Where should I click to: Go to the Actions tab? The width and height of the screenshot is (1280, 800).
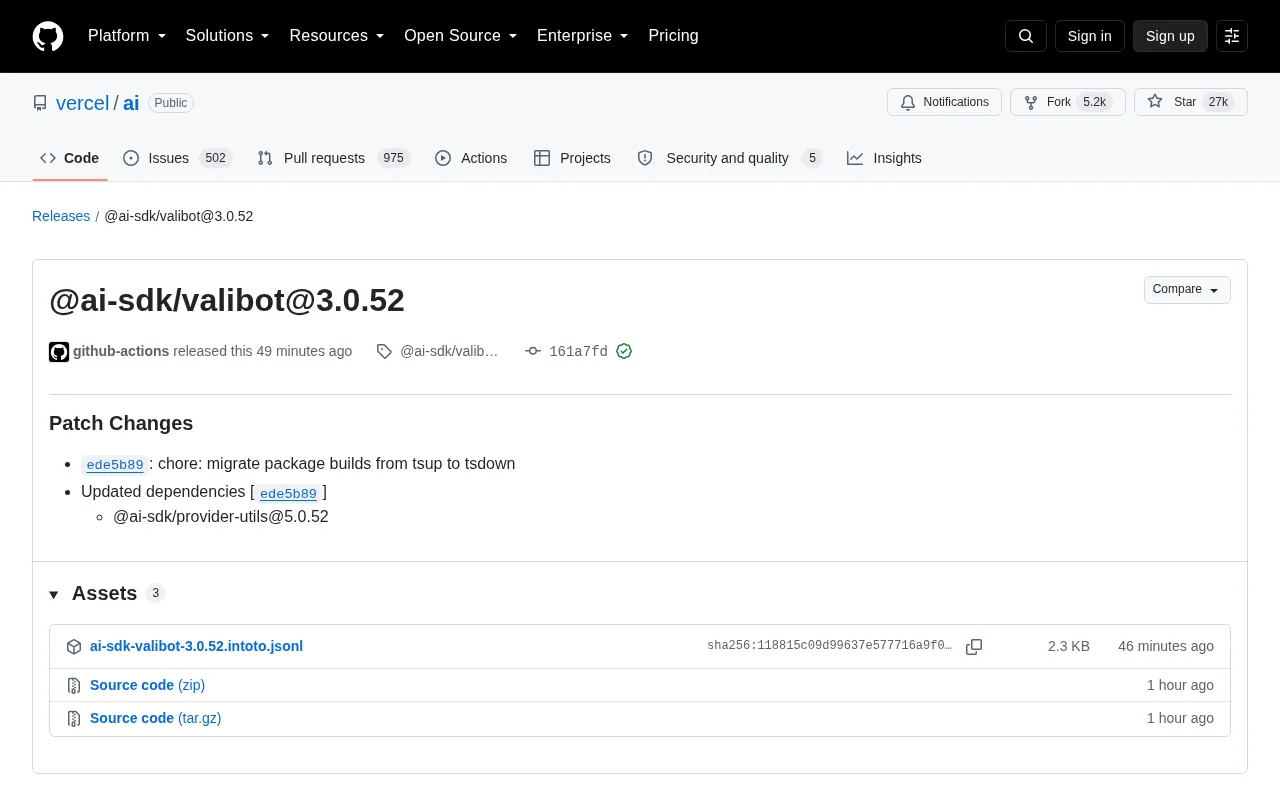tap(471, 158)
